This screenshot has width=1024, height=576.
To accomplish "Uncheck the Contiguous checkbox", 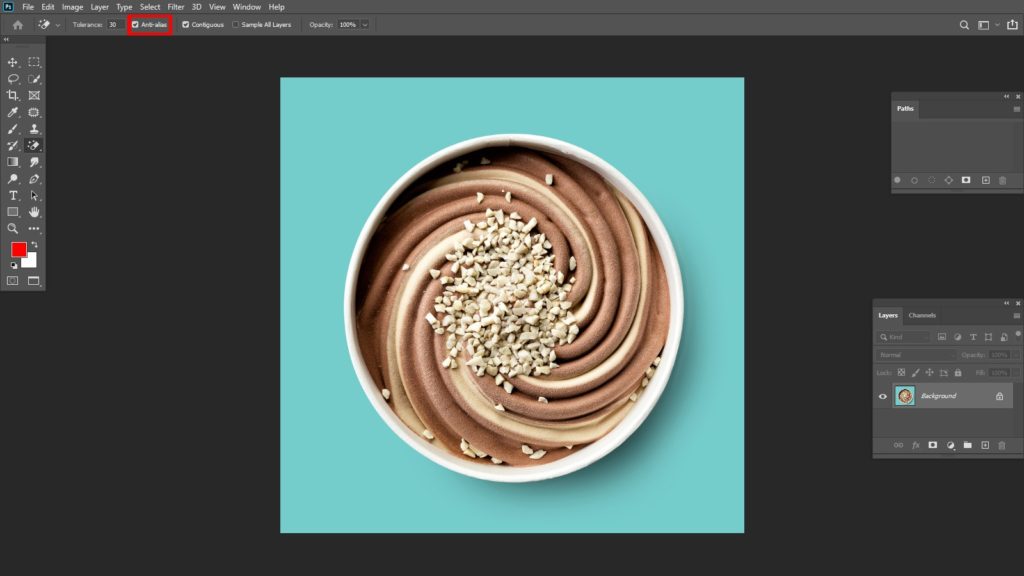I will [185, 25].
